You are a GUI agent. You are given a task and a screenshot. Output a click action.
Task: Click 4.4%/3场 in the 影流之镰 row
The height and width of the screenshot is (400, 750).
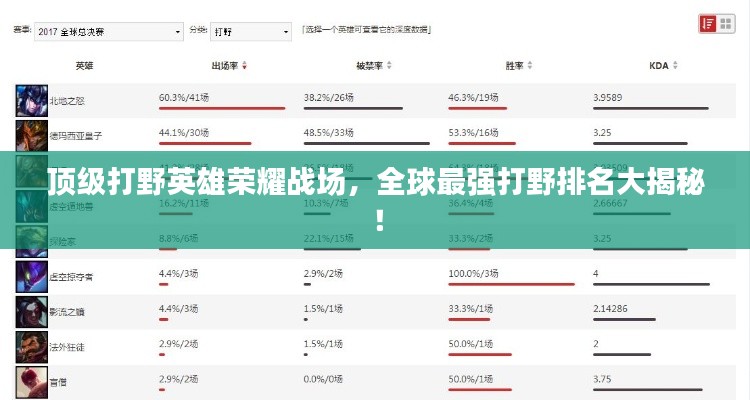pos(178,309)
